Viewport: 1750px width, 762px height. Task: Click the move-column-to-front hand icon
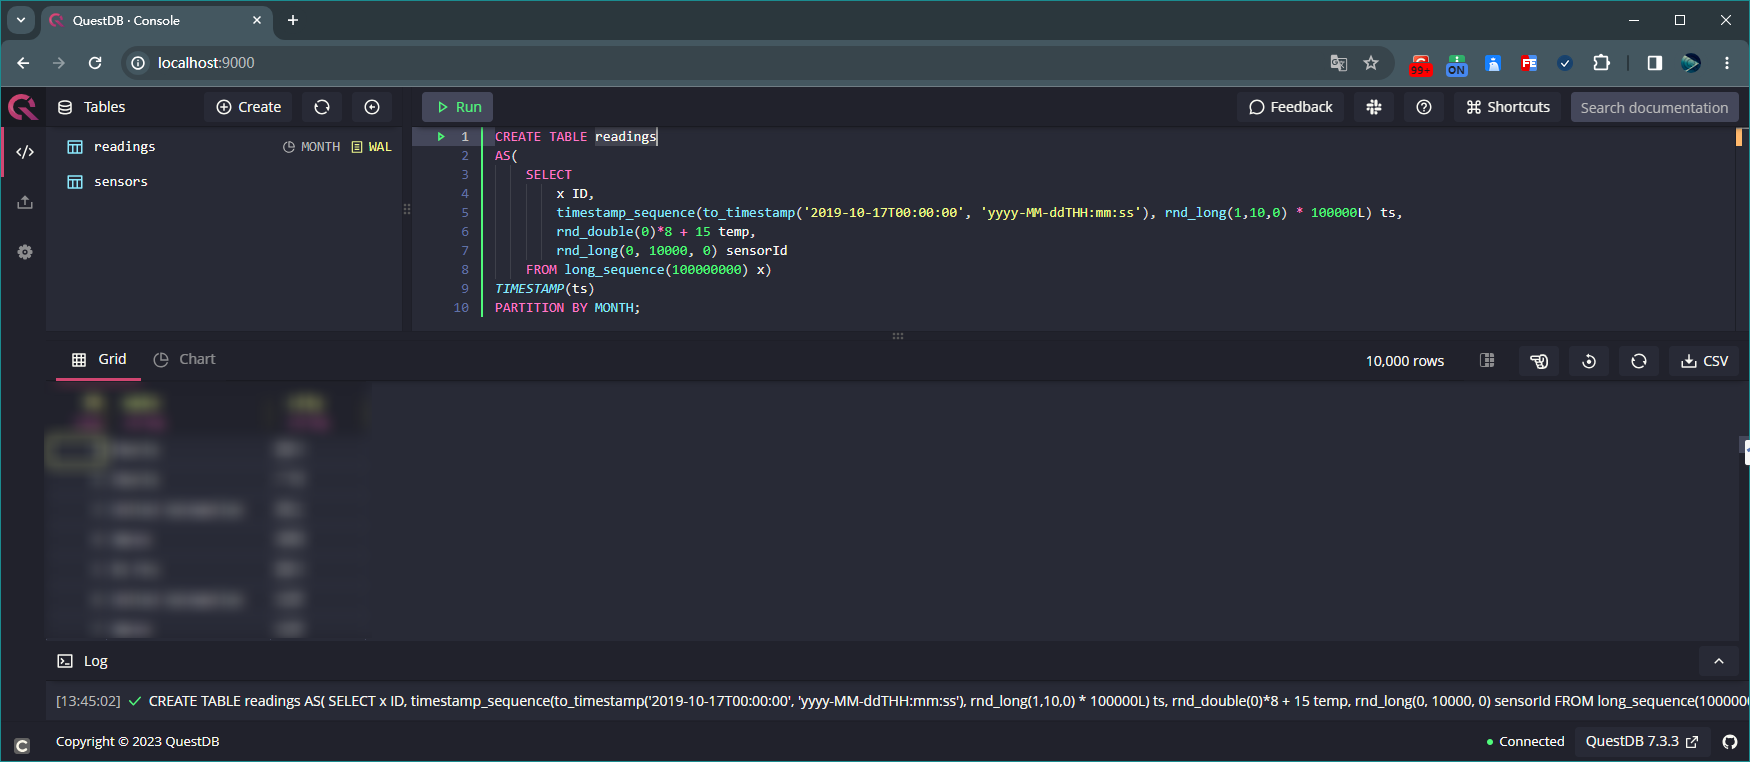[1539, 361]
